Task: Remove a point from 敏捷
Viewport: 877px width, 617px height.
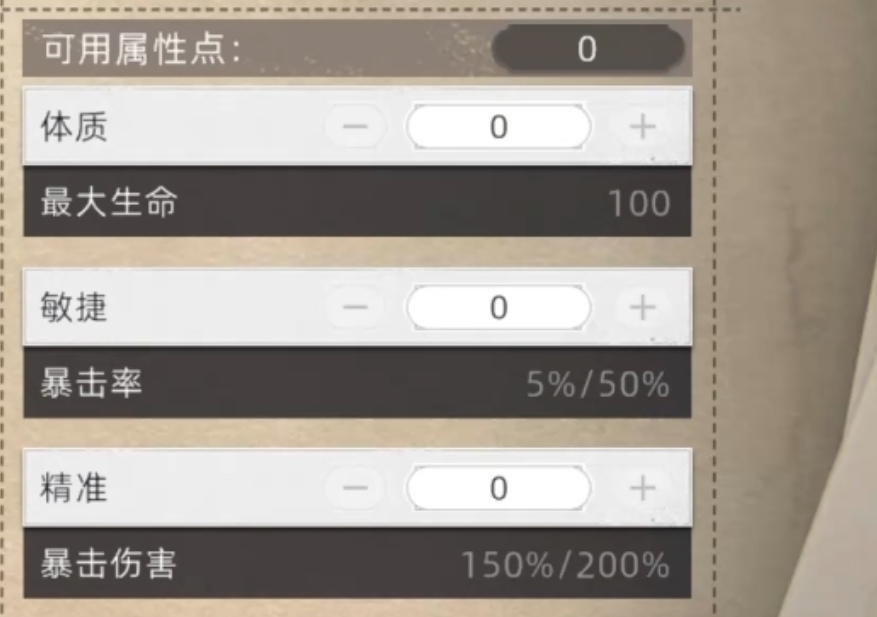Action: (x=355, y=308)
